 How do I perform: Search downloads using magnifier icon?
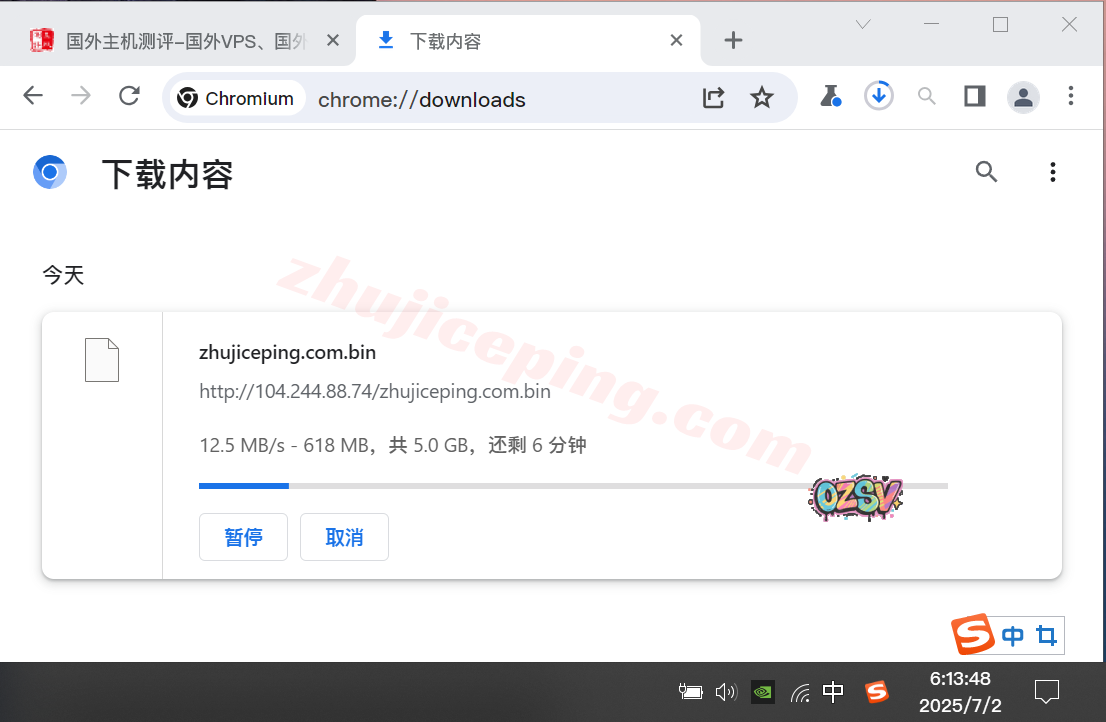(986, 172)
